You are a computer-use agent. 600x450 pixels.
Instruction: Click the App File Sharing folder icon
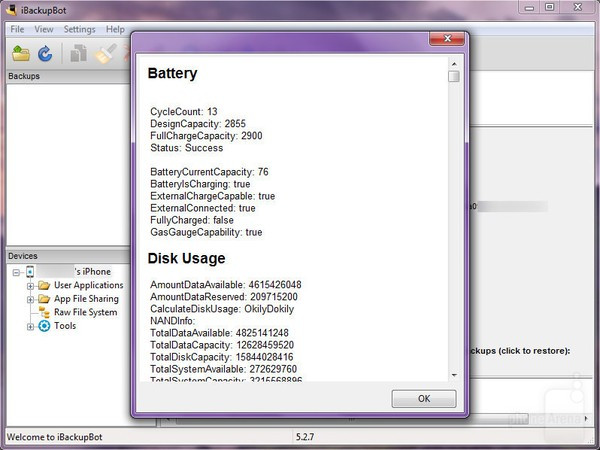pos(44,299)
